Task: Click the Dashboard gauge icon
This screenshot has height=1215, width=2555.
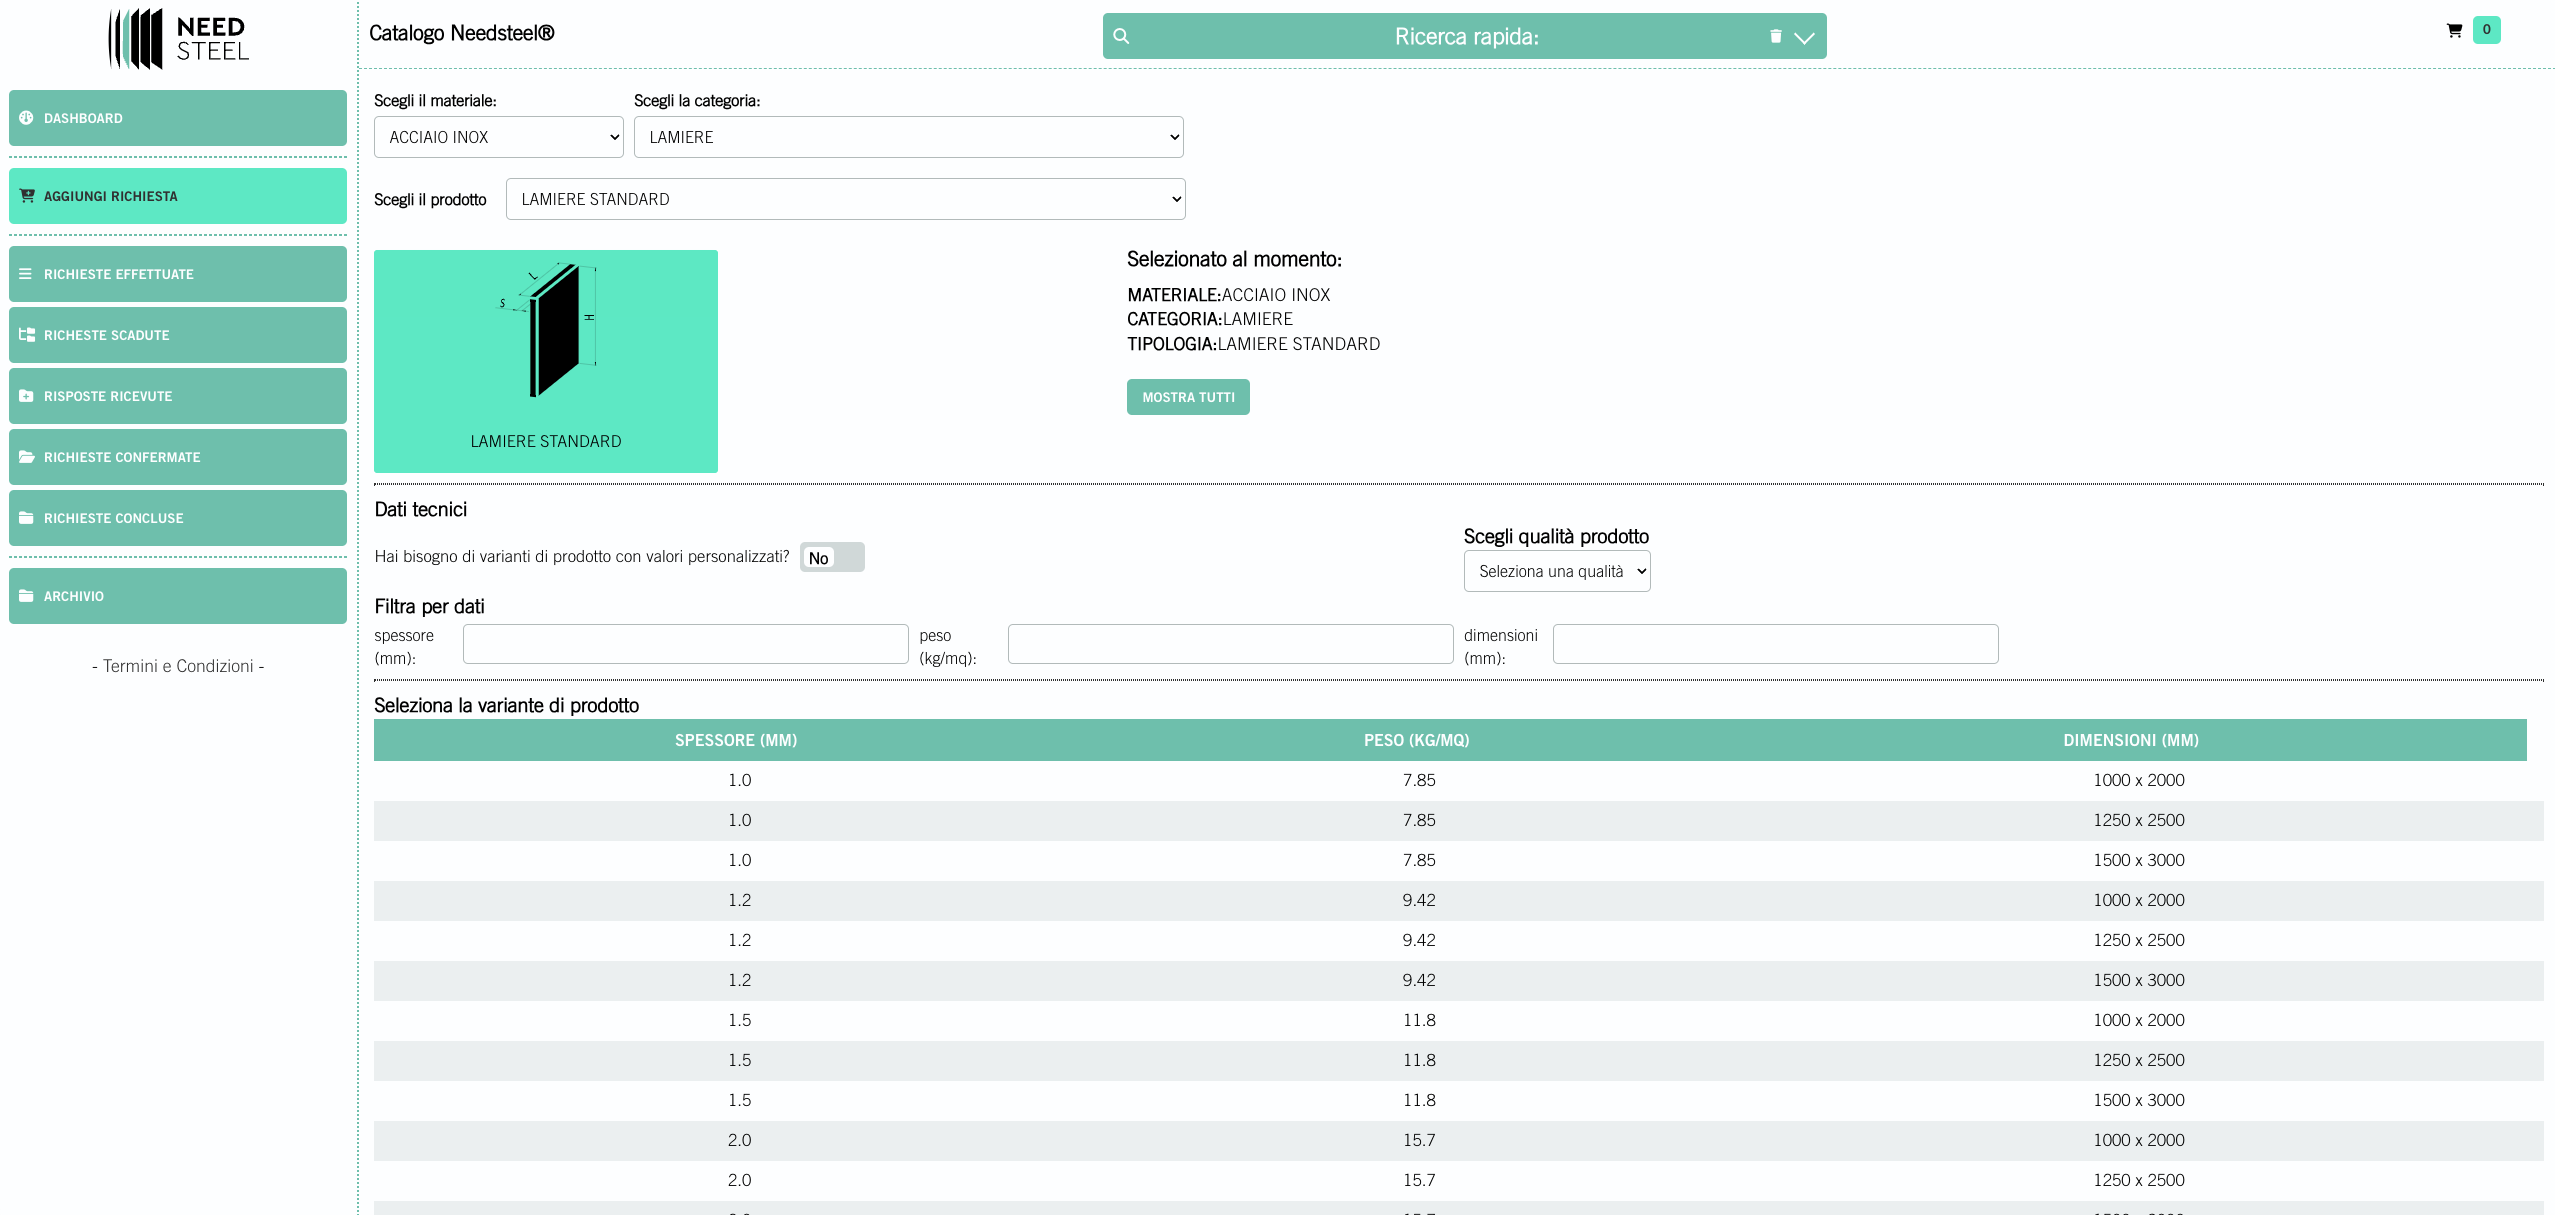Action: 26,118
